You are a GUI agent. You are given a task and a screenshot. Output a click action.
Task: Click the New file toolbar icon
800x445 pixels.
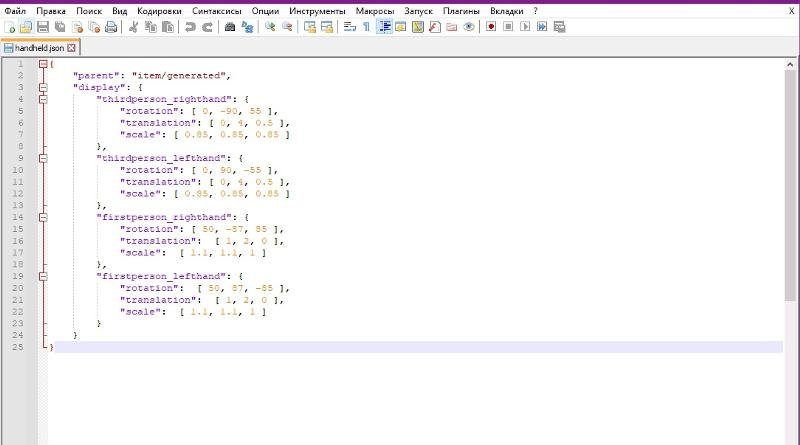(10, 27)
